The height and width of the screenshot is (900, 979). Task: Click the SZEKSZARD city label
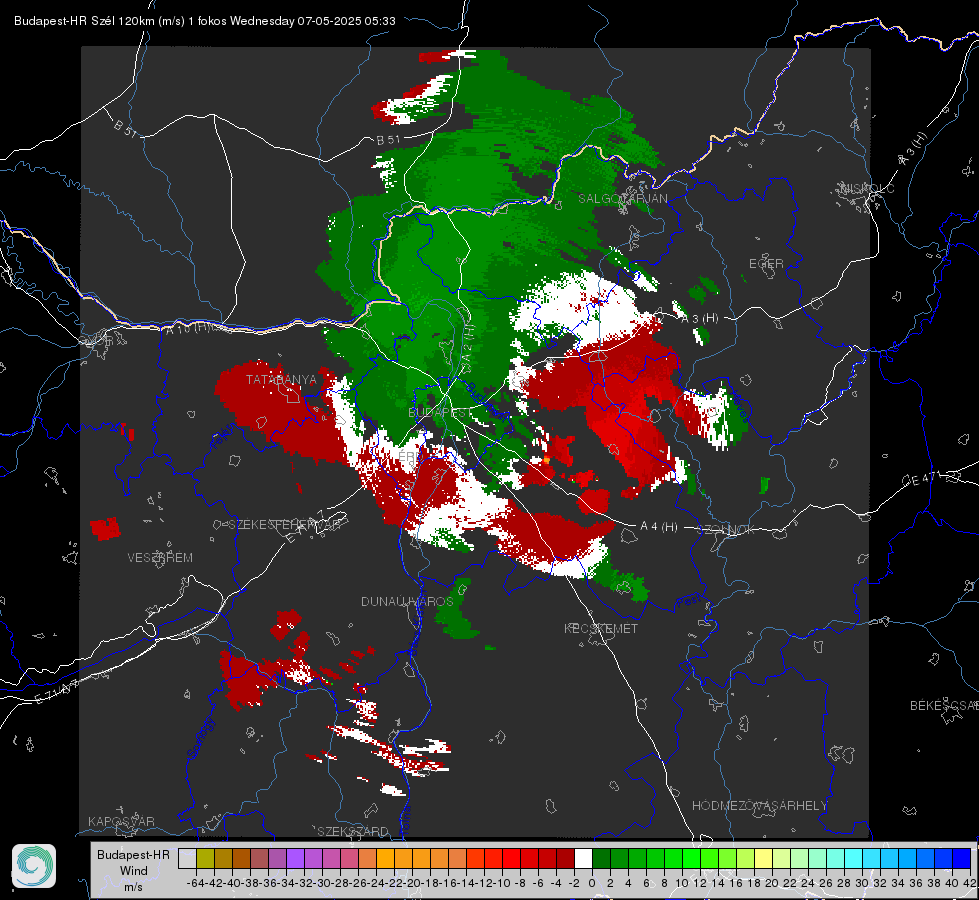click(x=353, y=831)
